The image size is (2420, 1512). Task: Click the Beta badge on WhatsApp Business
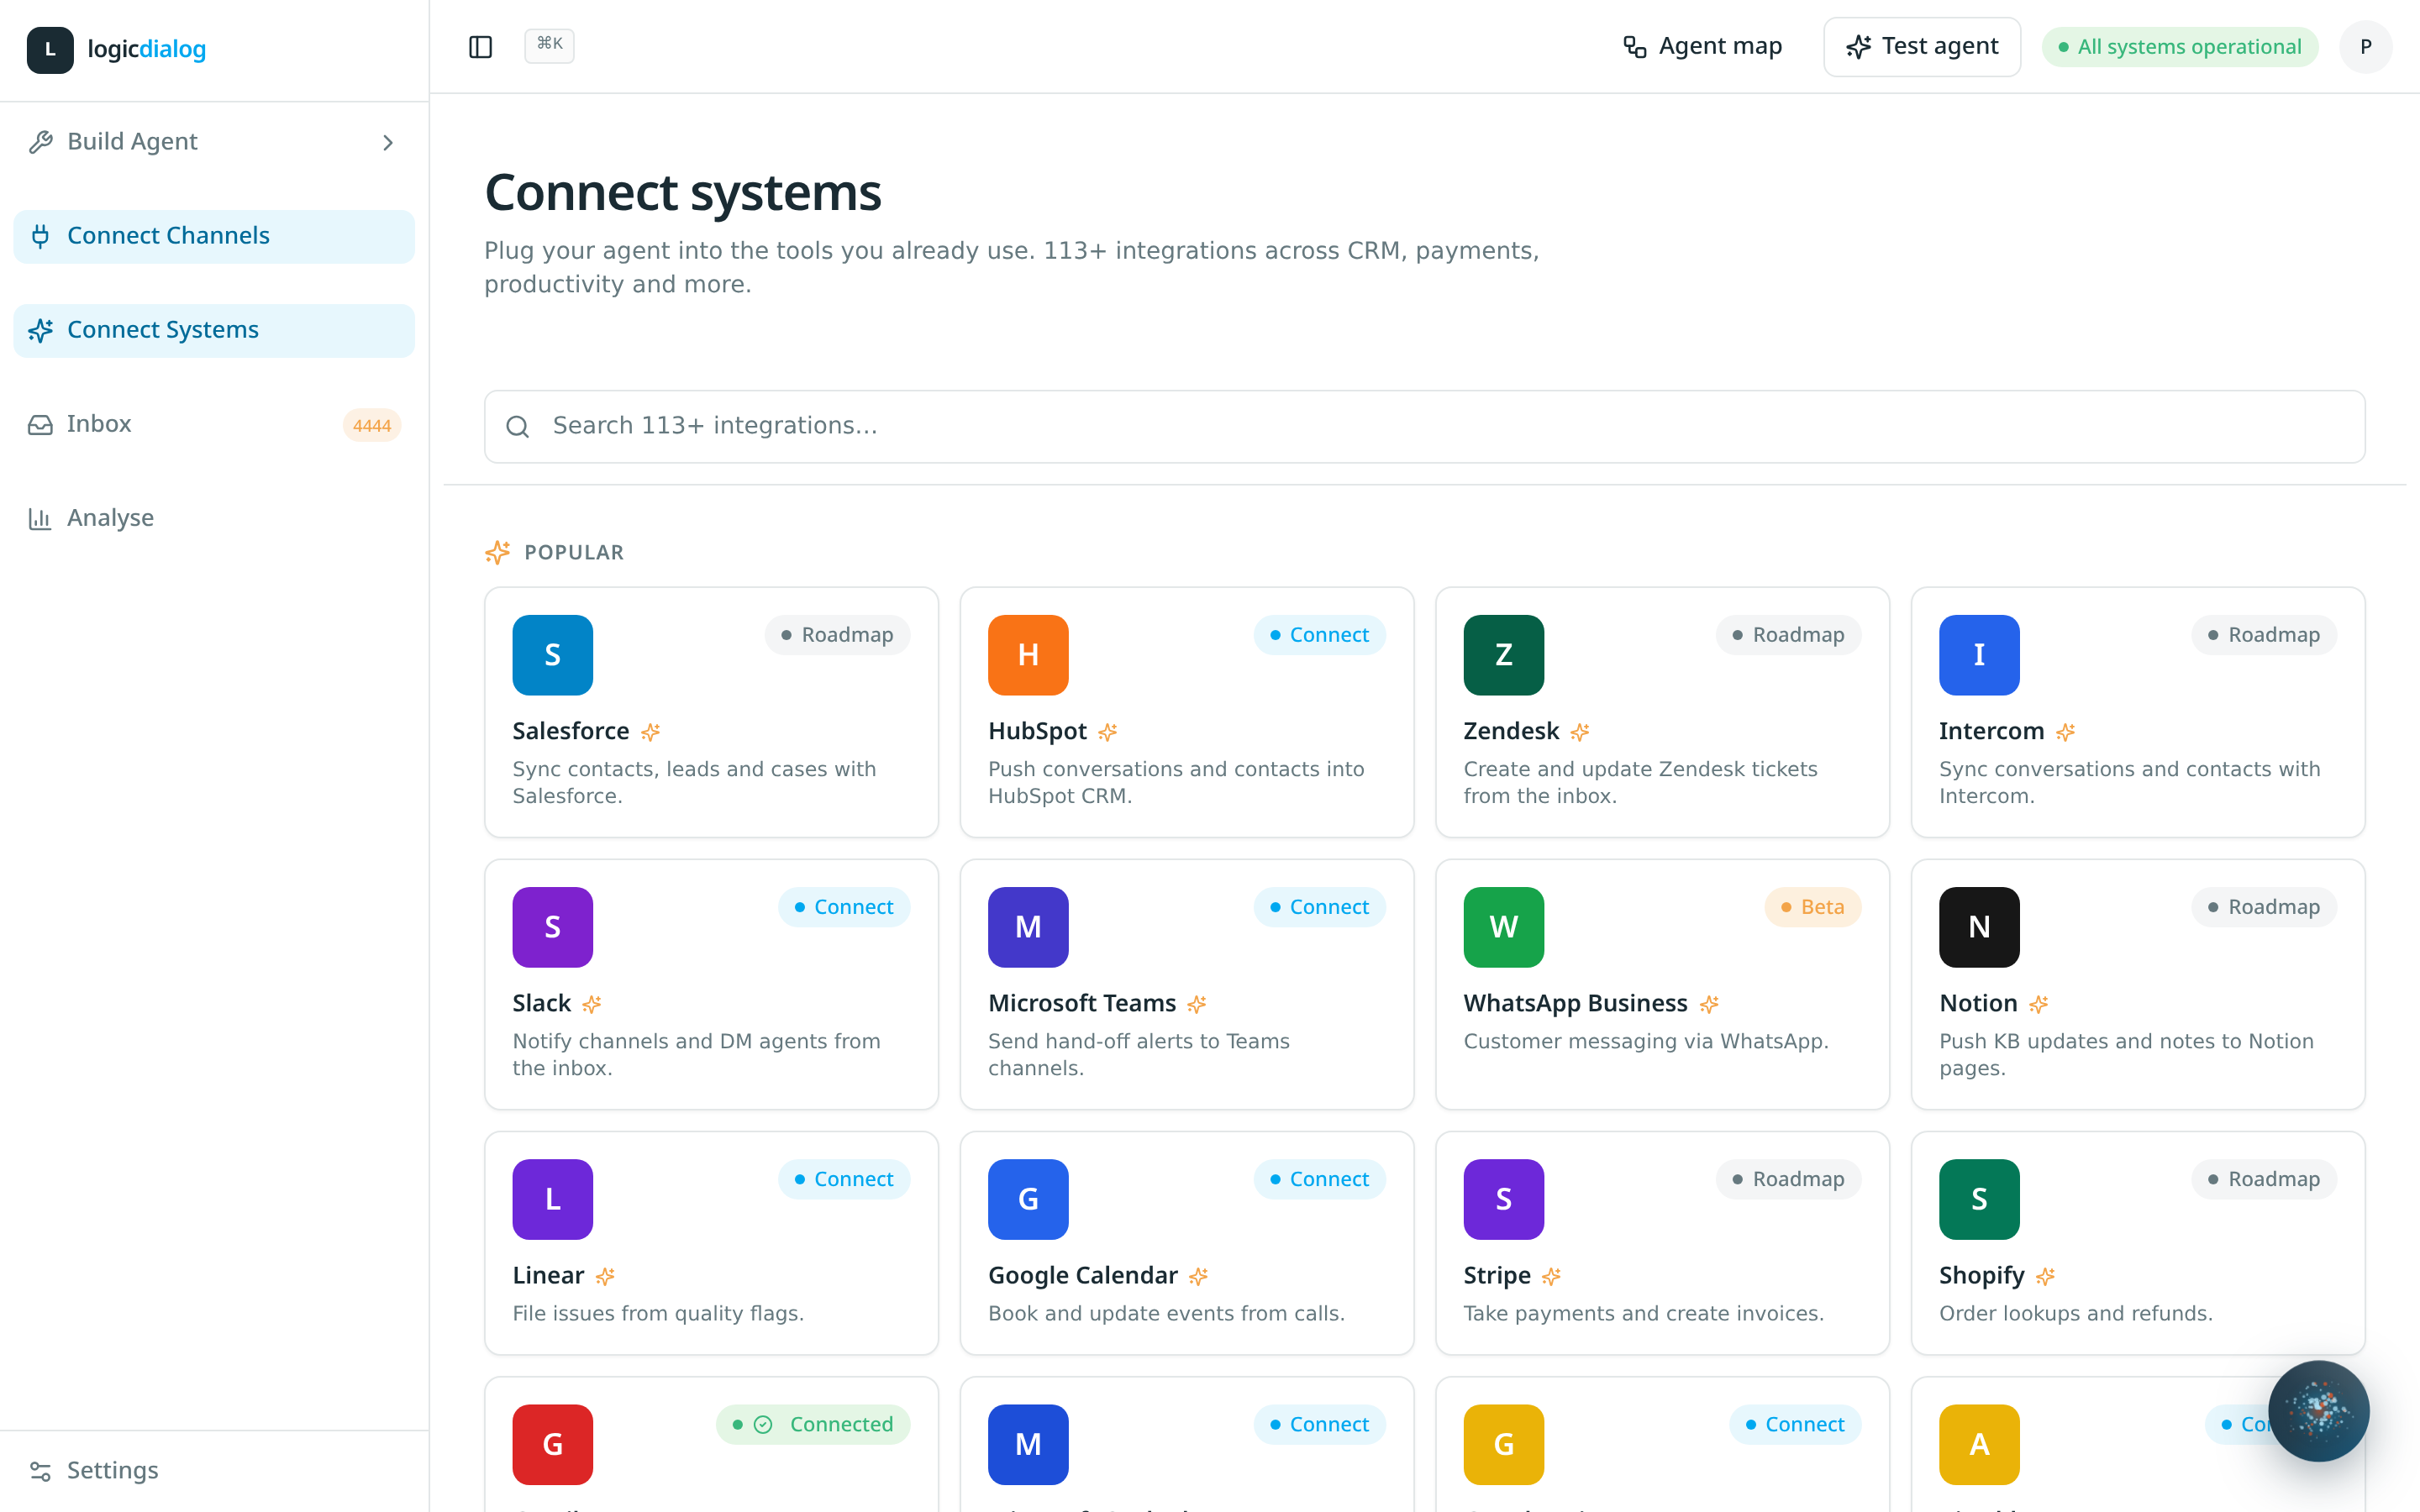click(1812, 907)
